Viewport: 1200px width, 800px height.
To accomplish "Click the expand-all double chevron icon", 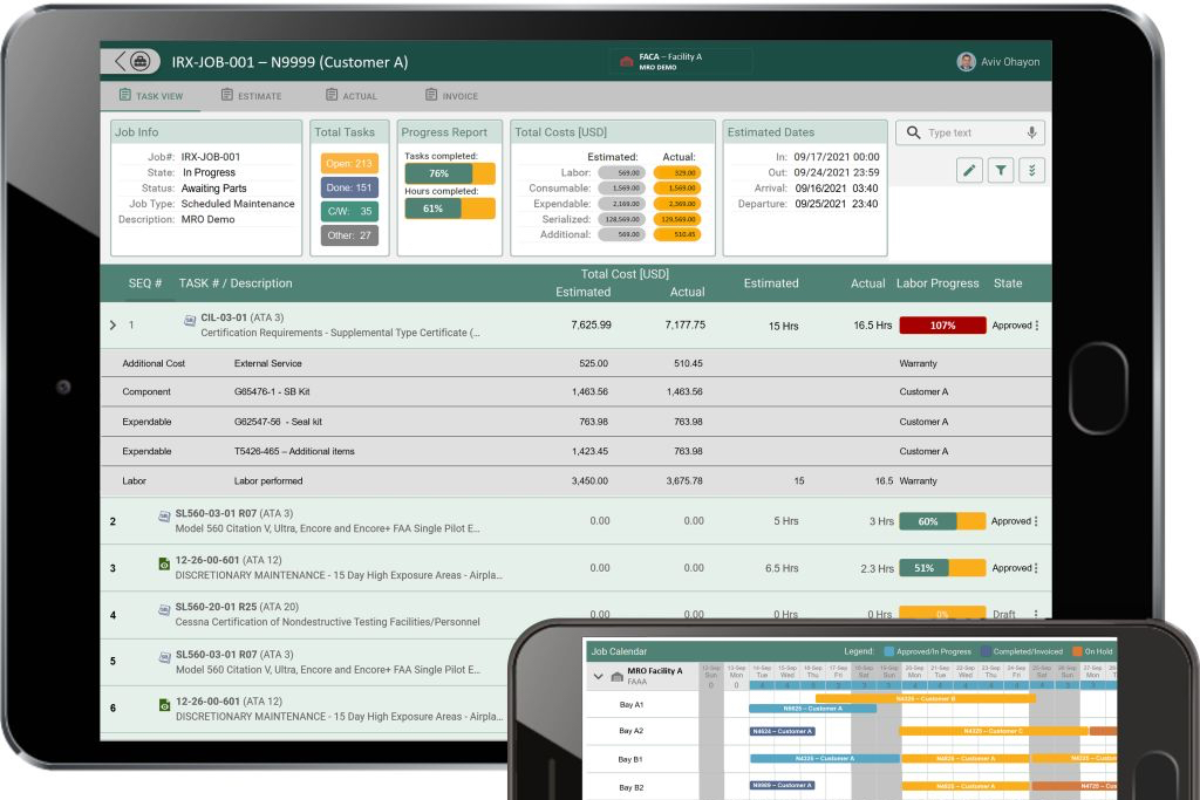I will tap(1032, 170).
